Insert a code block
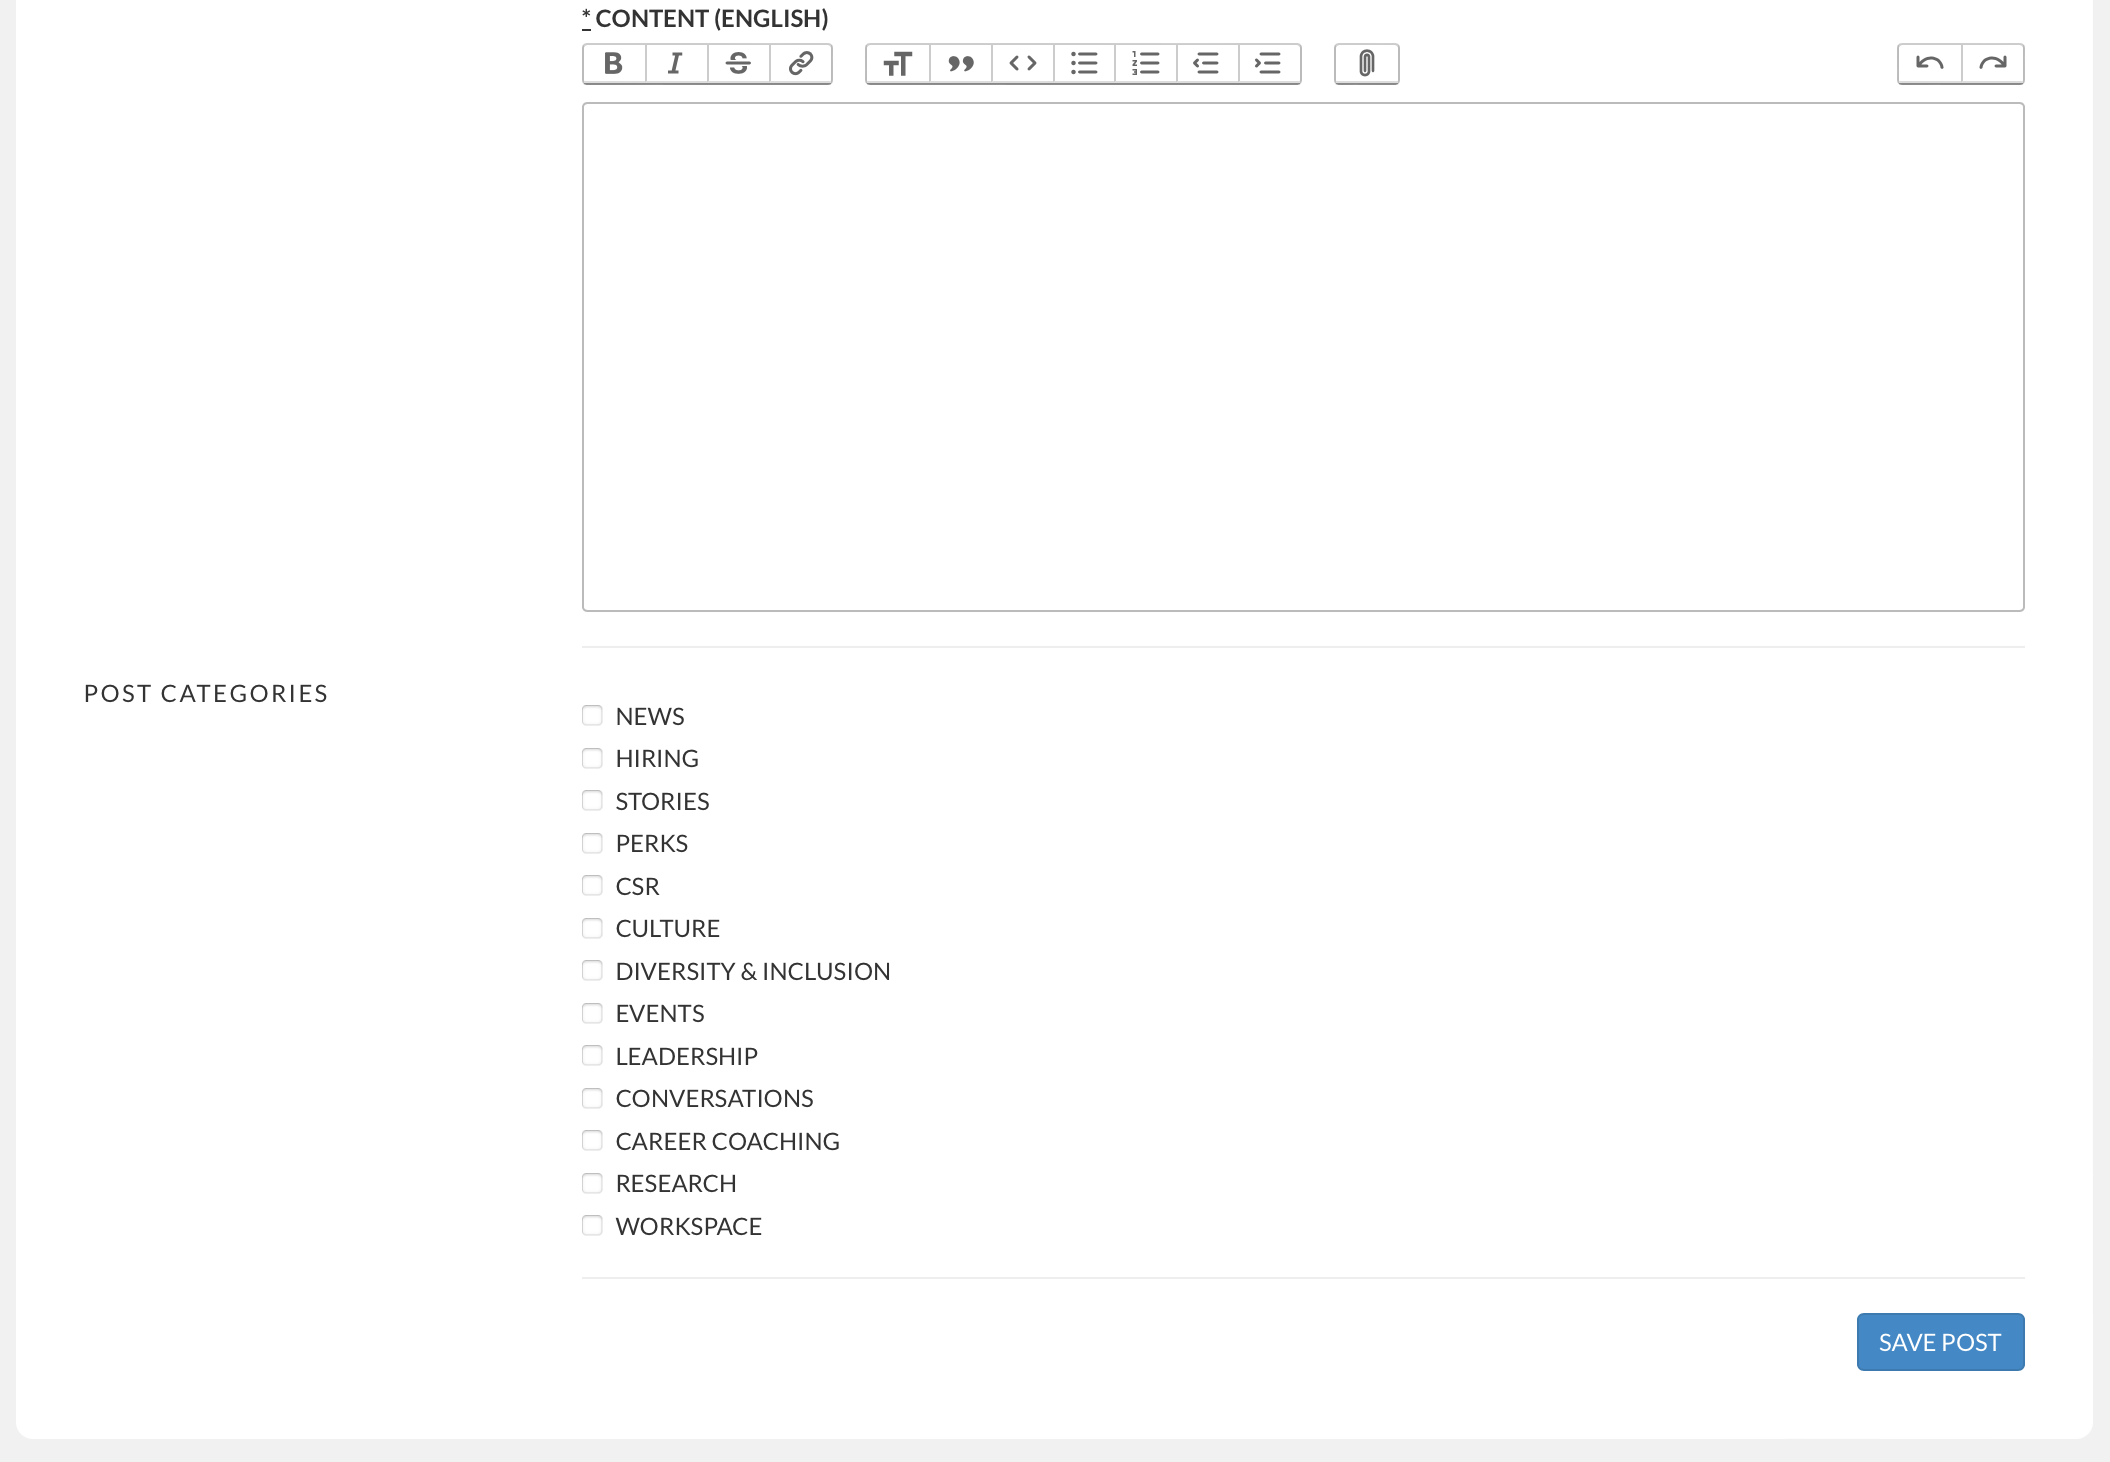This screenshot has width=2110, height=1462. 1022,63
